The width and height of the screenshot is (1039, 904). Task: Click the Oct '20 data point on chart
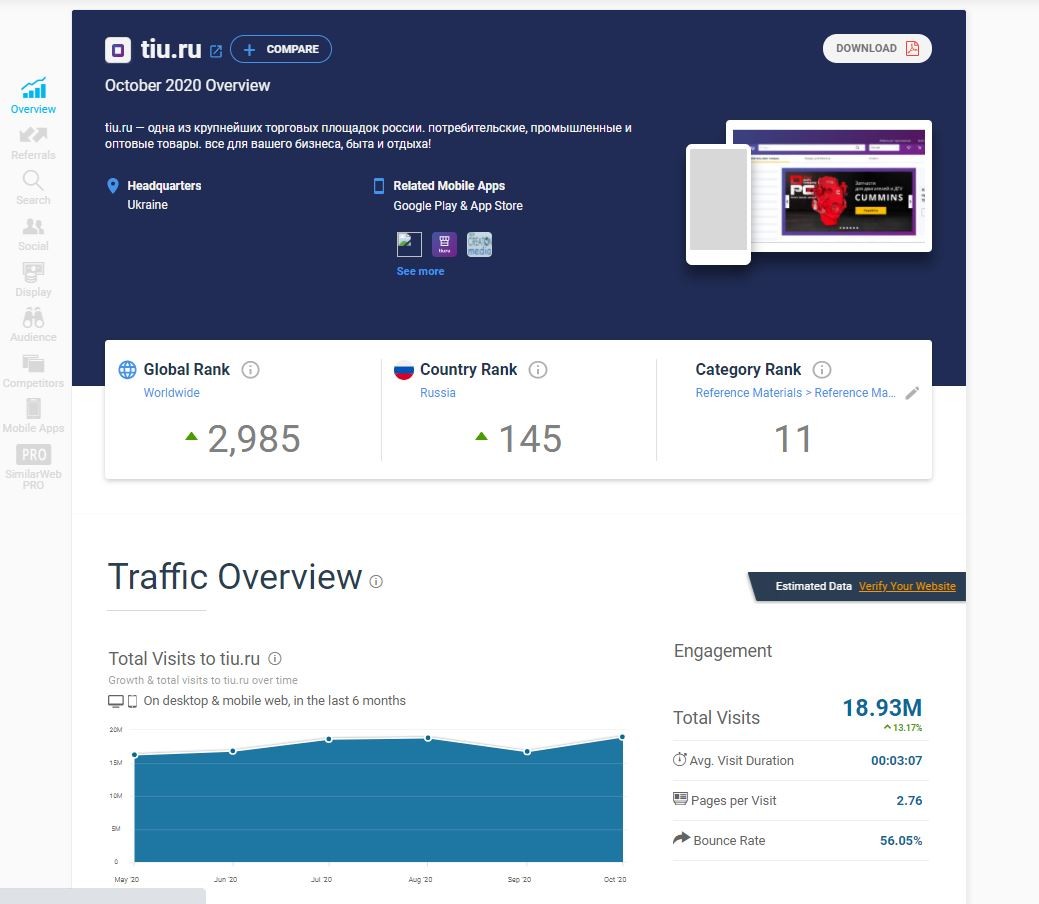tap(622, 737)
